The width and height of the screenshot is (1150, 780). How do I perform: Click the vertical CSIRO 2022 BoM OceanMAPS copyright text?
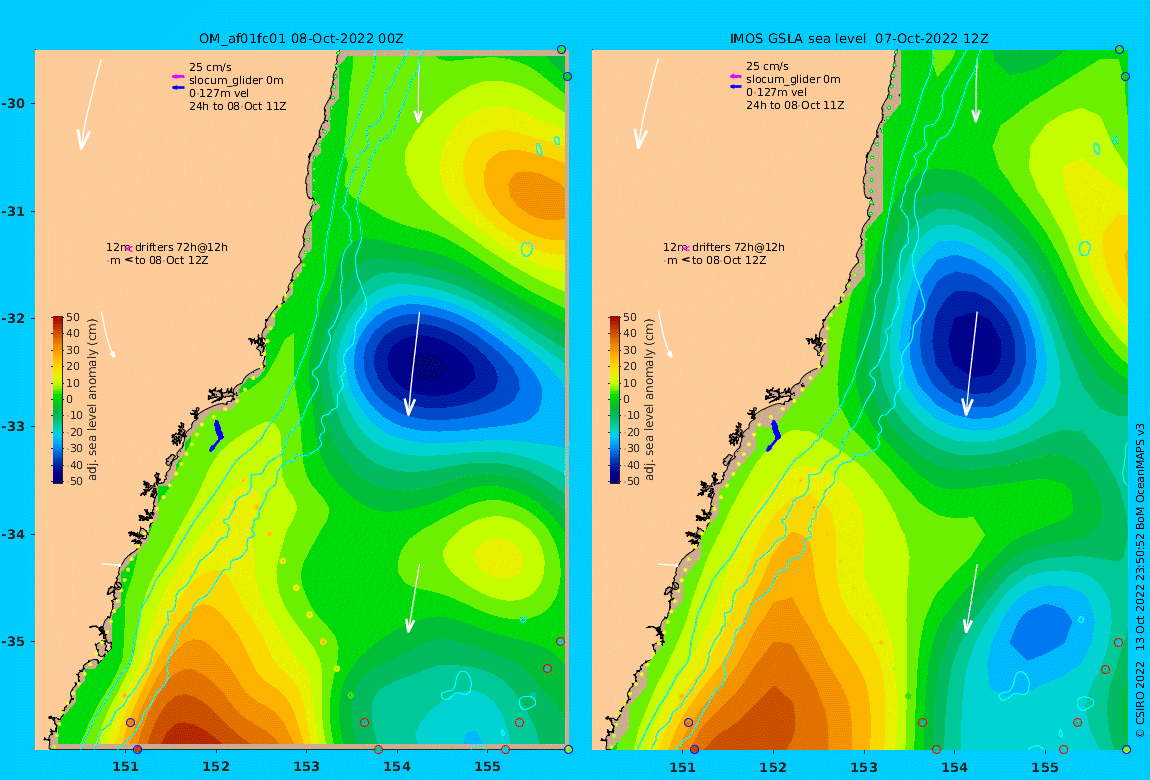[x=1140, y=581]
